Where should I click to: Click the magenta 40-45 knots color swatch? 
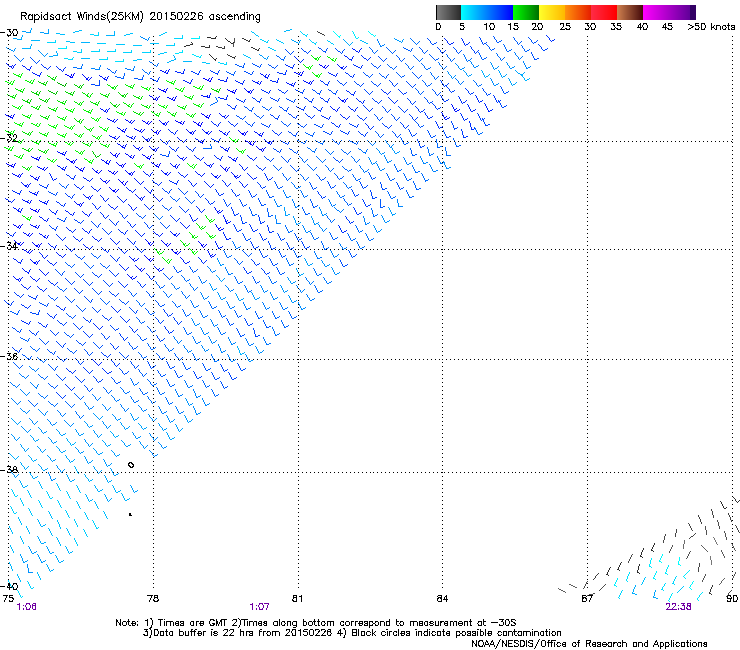coord(656,12)
